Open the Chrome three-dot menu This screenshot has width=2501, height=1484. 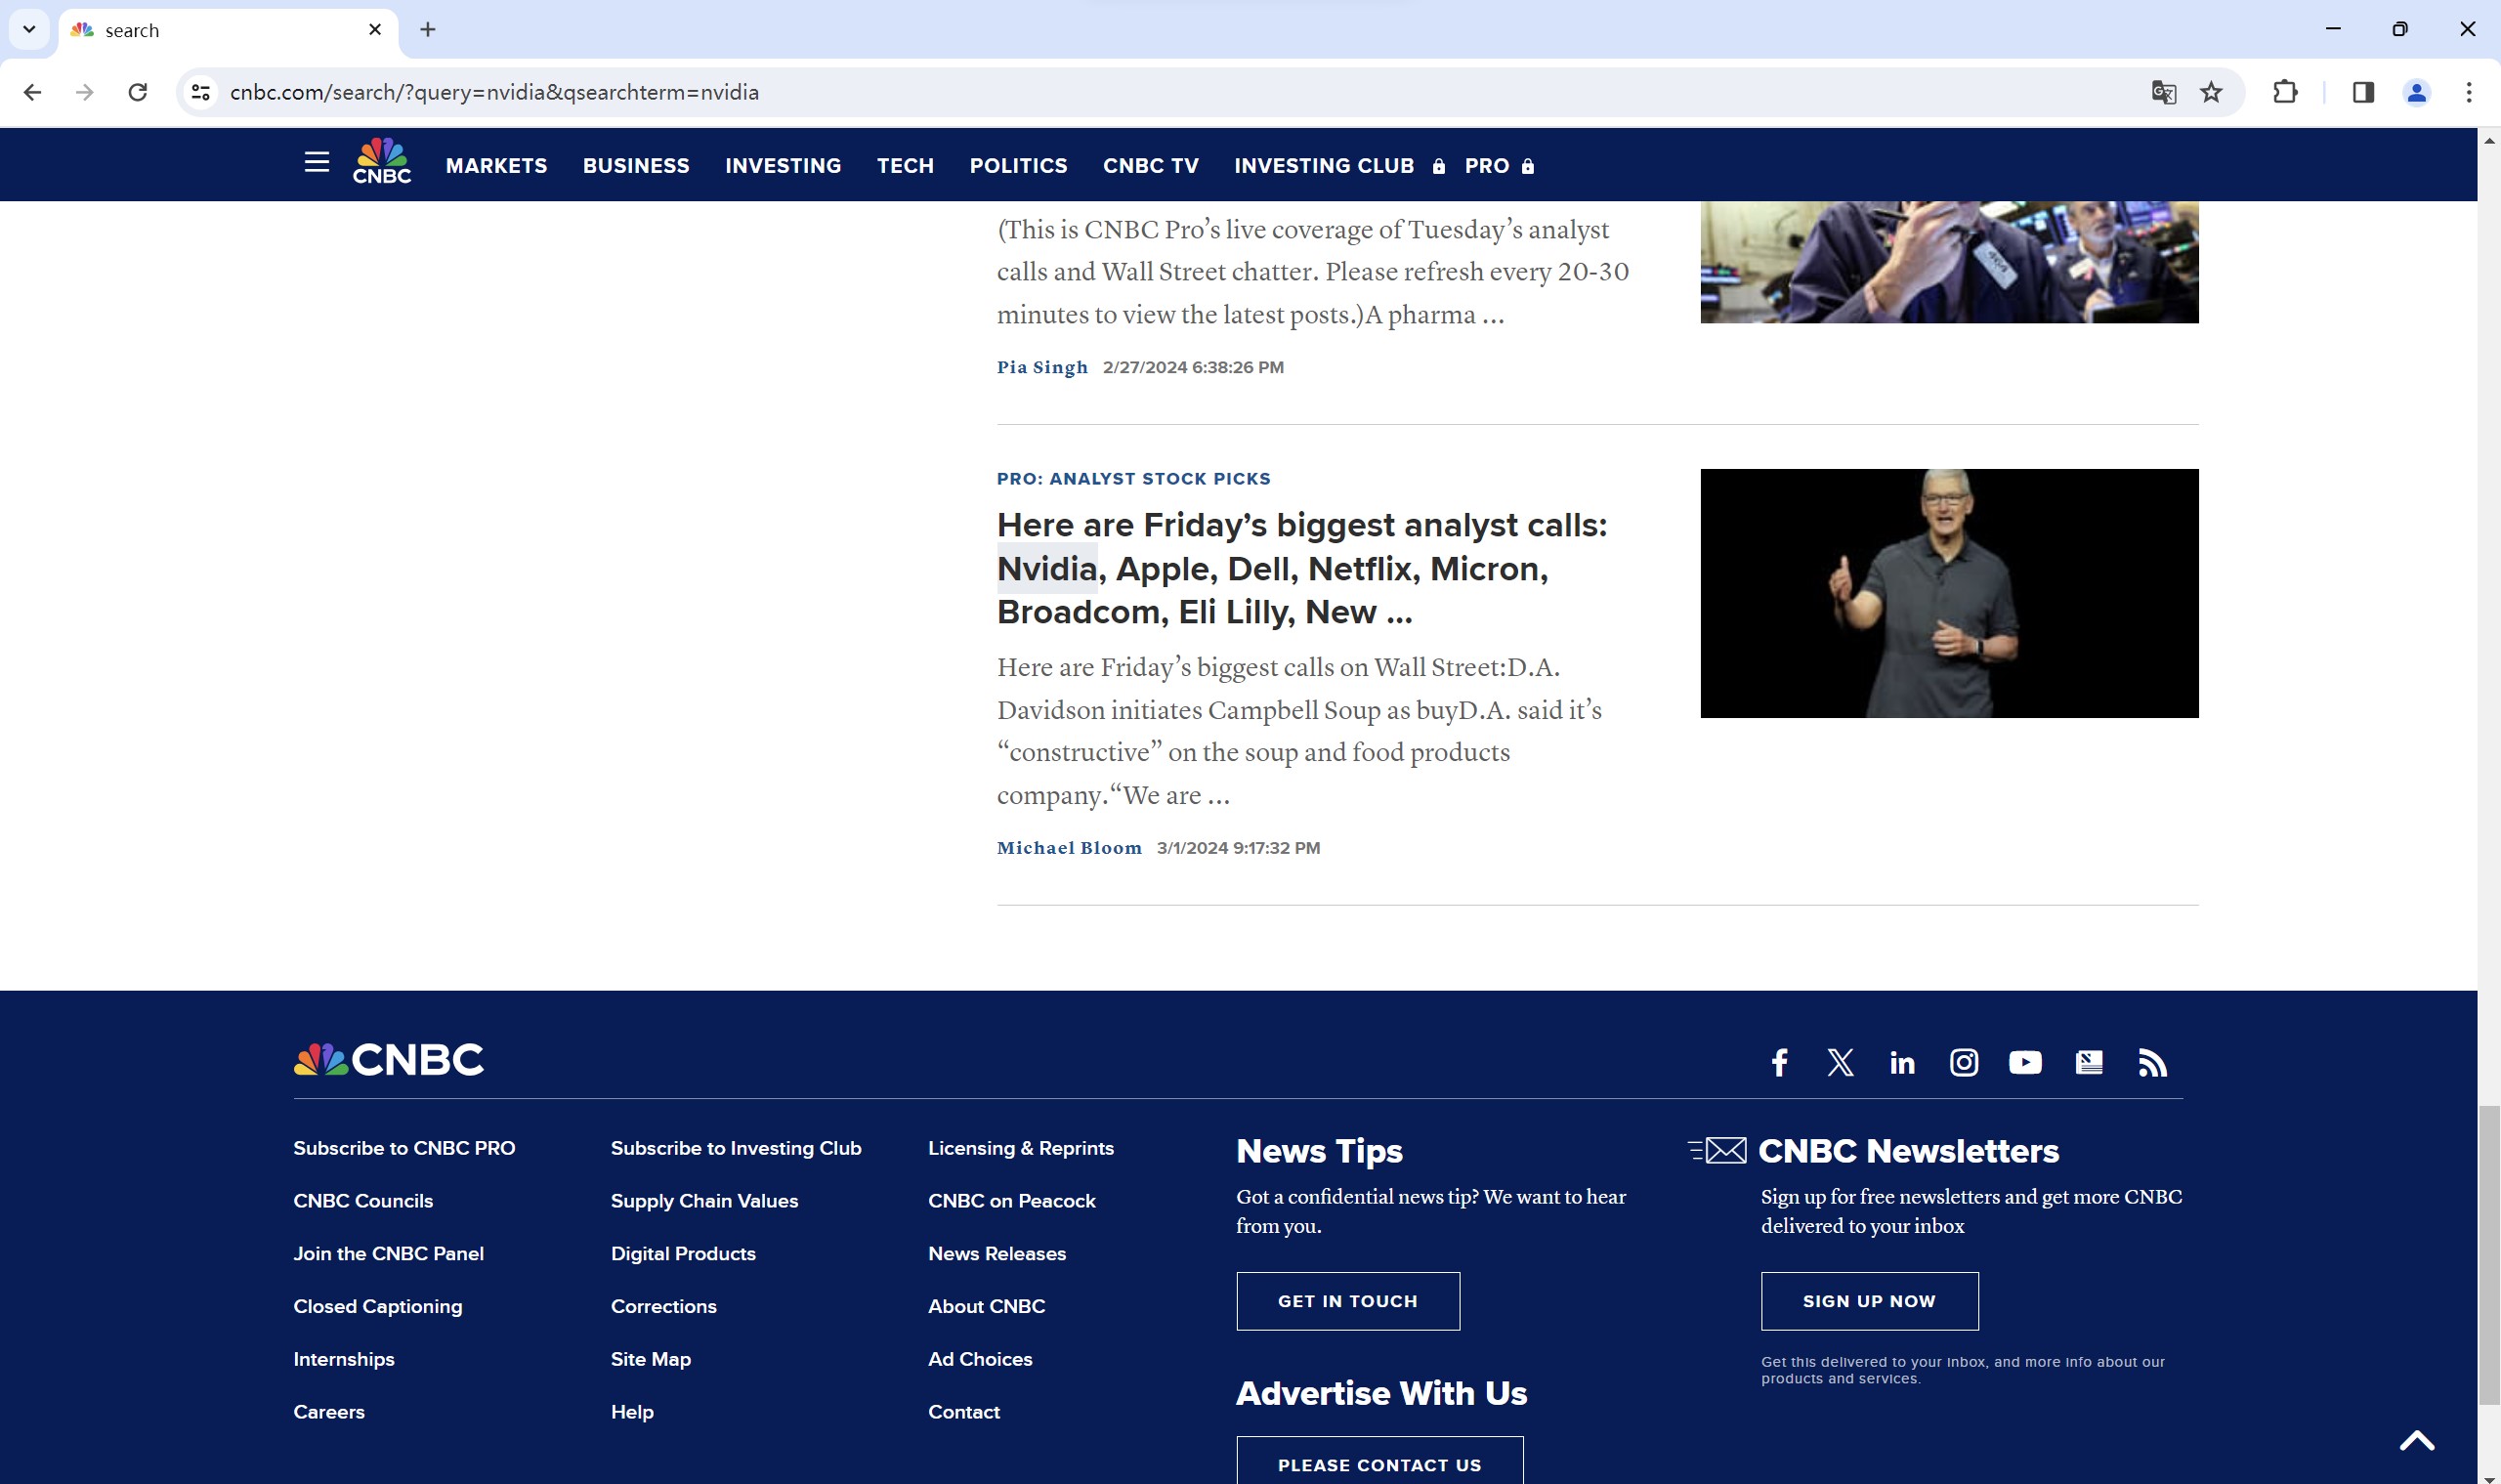pyautogui.click(x=2469, y=92)
